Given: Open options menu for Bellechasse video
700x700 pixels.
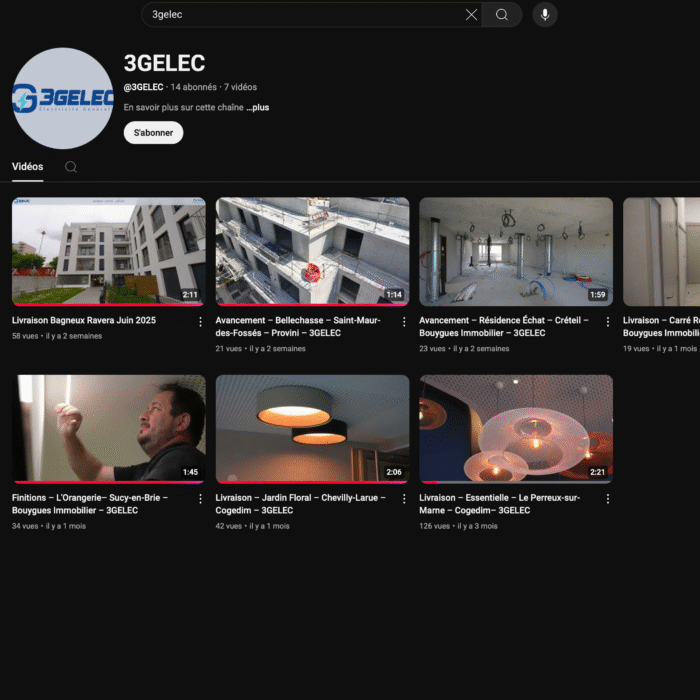Looking at the screenshot, I should [404, 322].
